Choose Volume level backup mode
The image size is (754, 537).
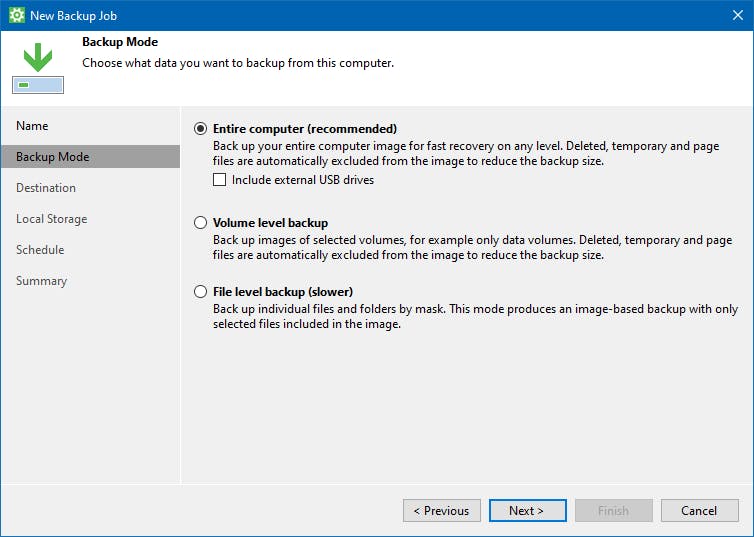click(x=201, y=223)
